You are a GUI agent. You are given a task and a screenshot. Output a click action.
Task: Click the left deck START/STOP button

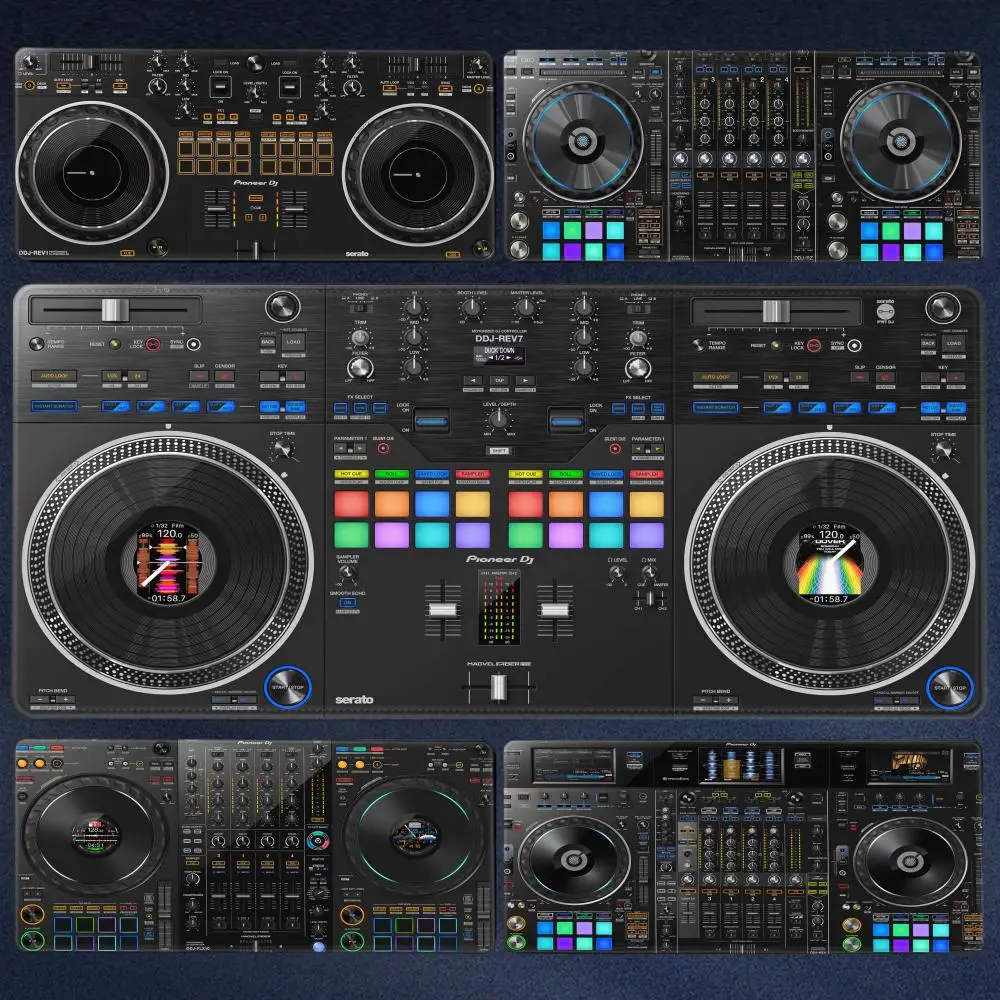(288, 688)
